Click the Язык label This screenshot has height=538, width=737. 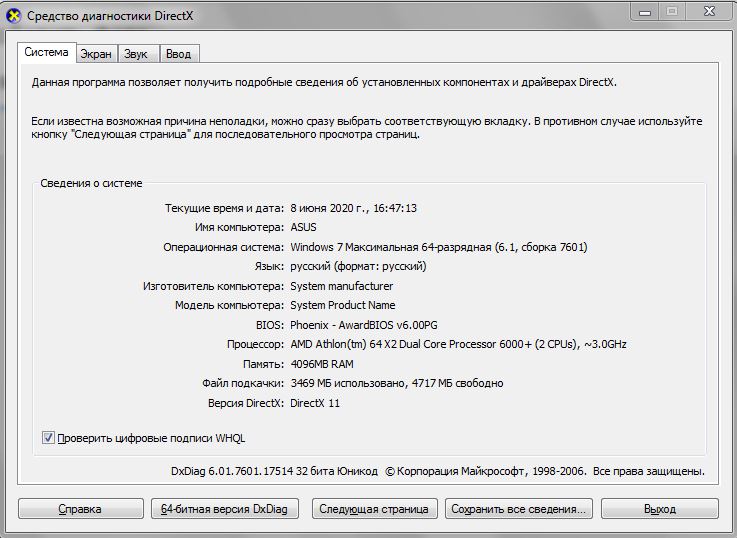(x=269, y=266)
